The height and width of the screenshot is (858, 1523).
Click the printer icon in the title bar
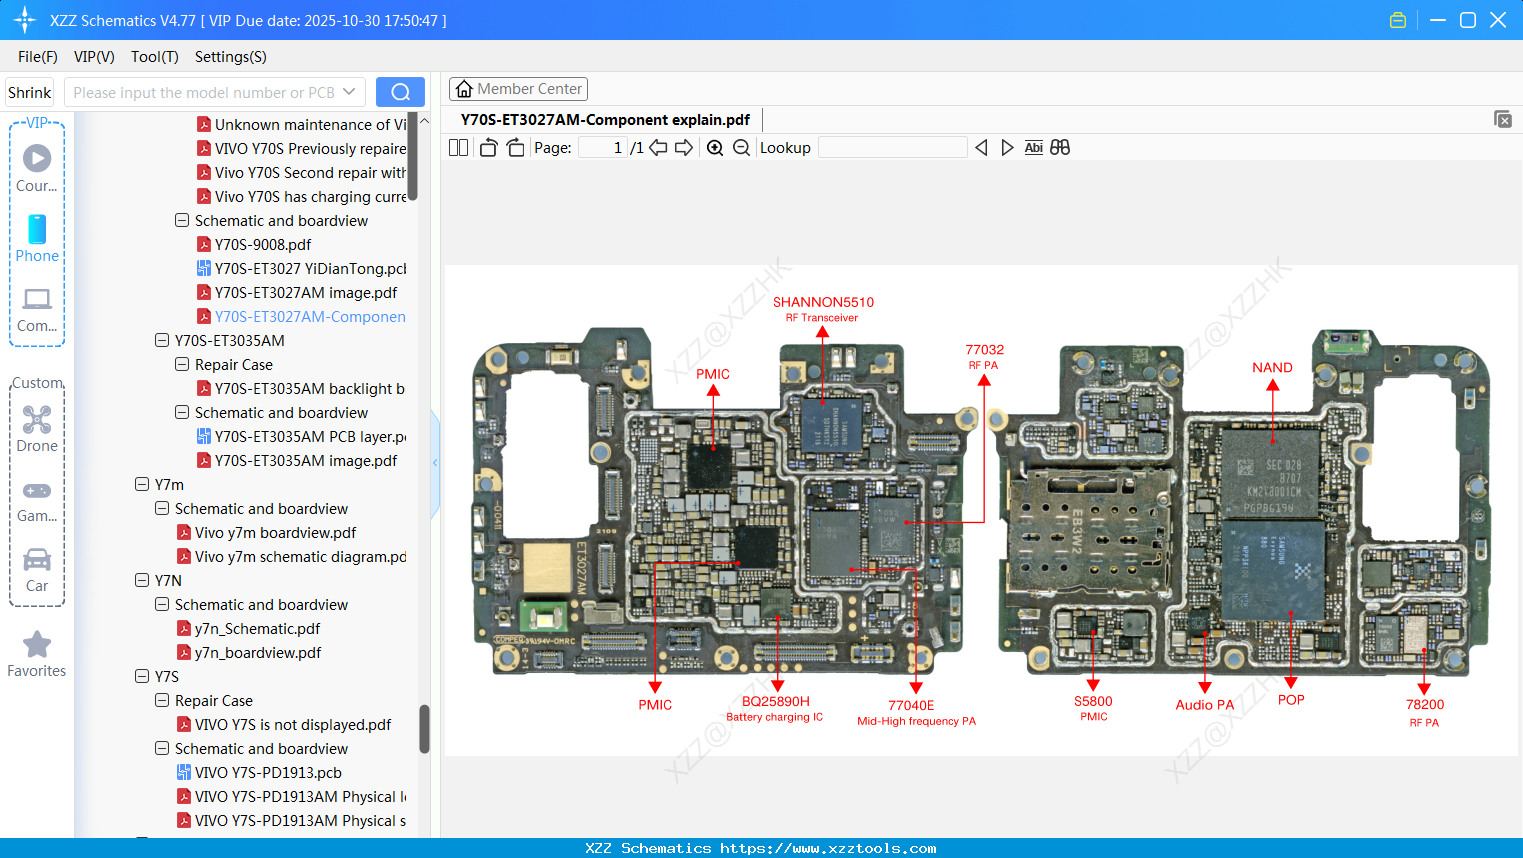[1397, 19]
